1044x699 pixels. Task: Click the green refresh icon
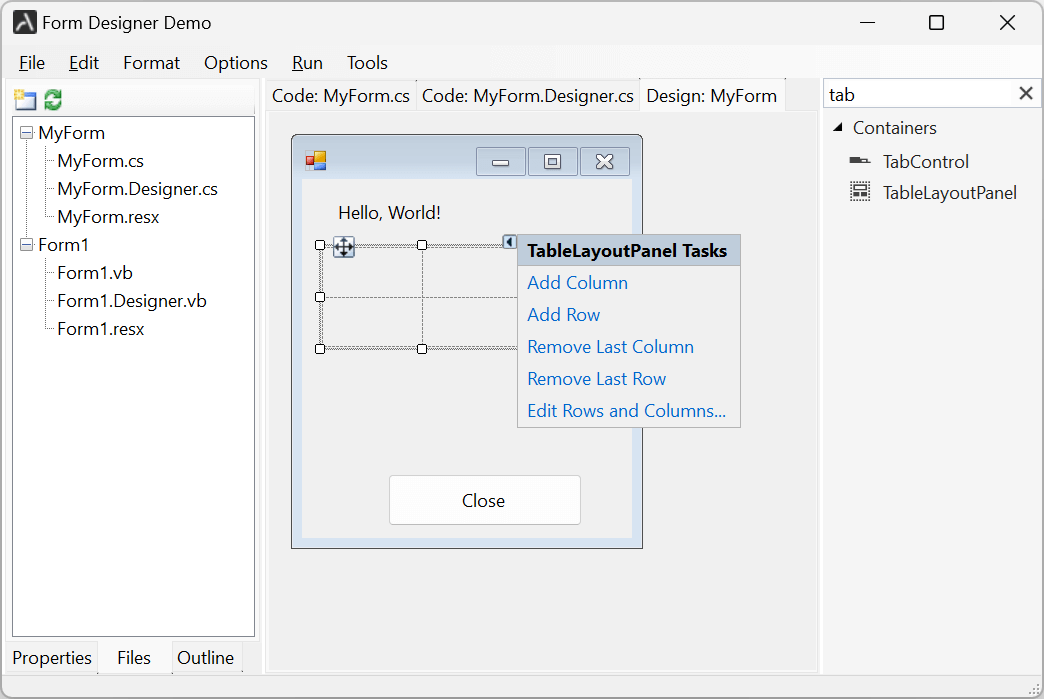click(x=53, y=100)
